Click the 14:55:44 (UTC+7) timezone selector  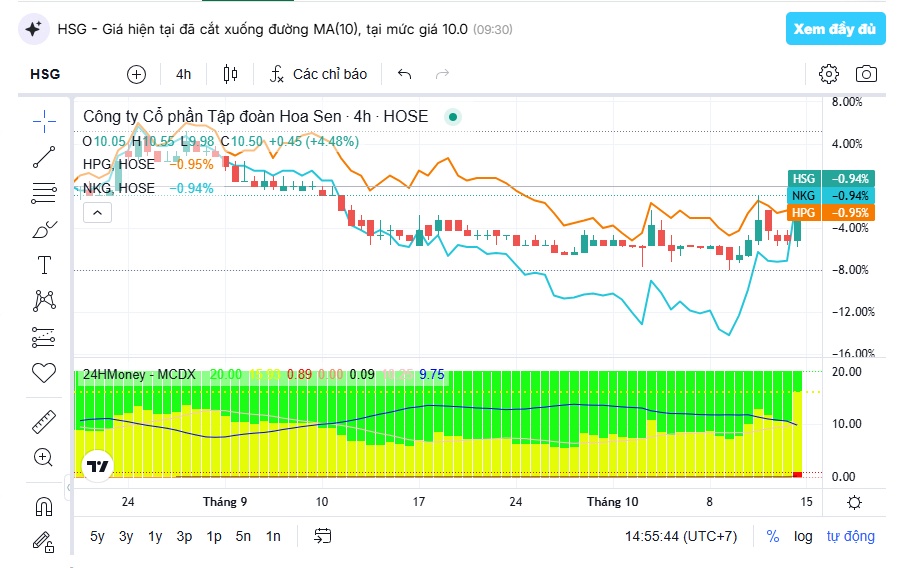point(681,536)
